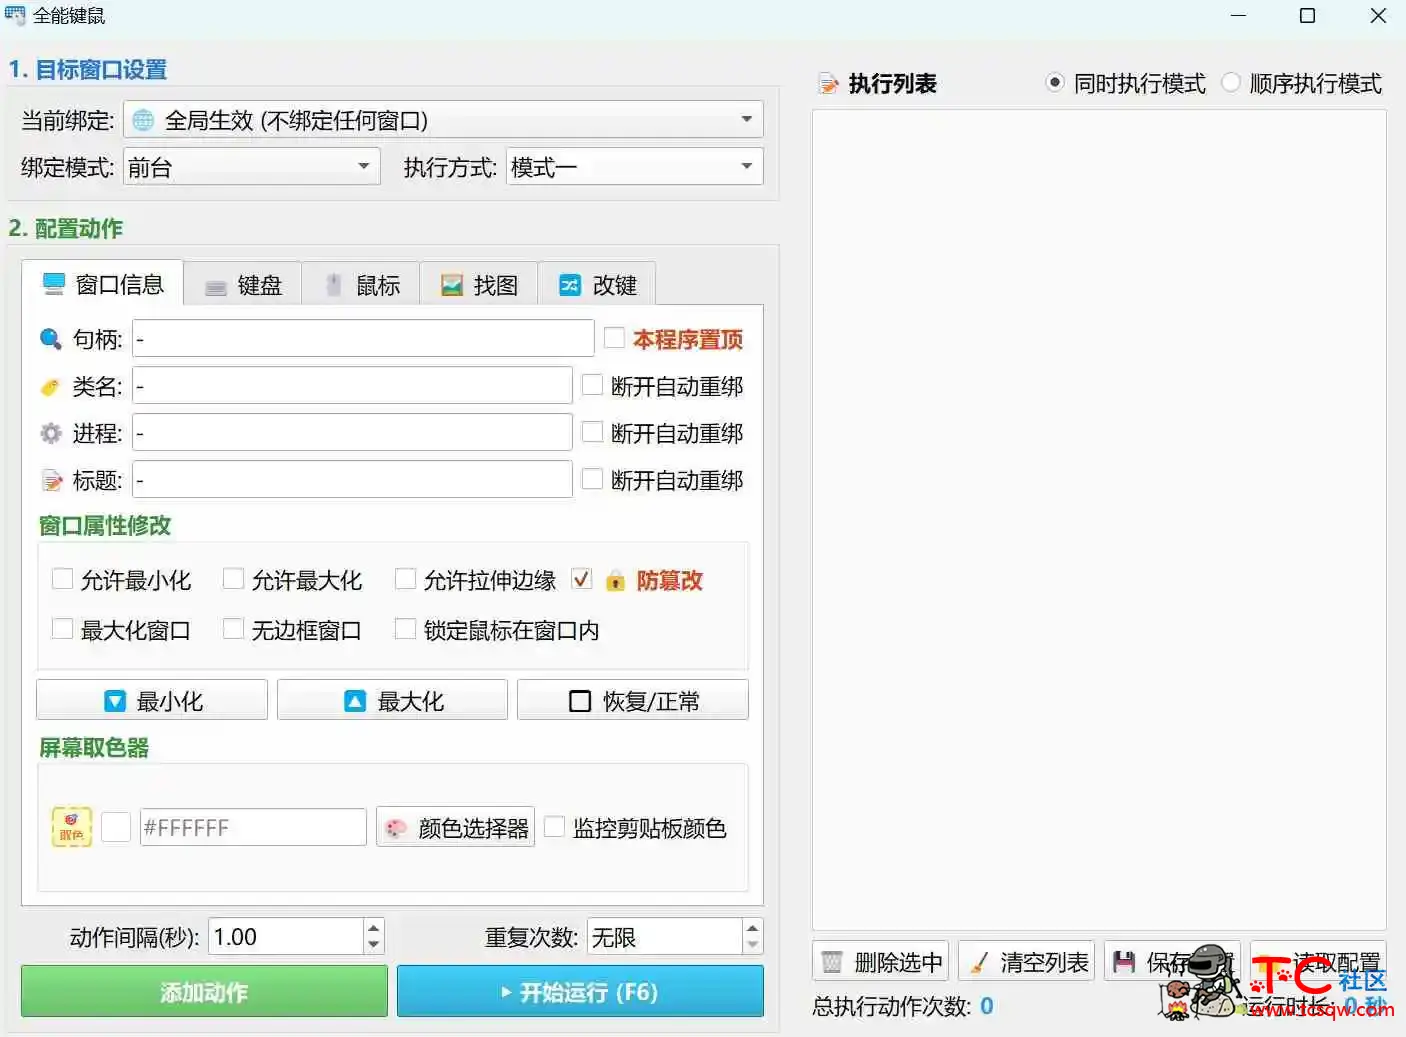Check 无边框窗口 option
1406x1037 pixels.
coord(233,629)
